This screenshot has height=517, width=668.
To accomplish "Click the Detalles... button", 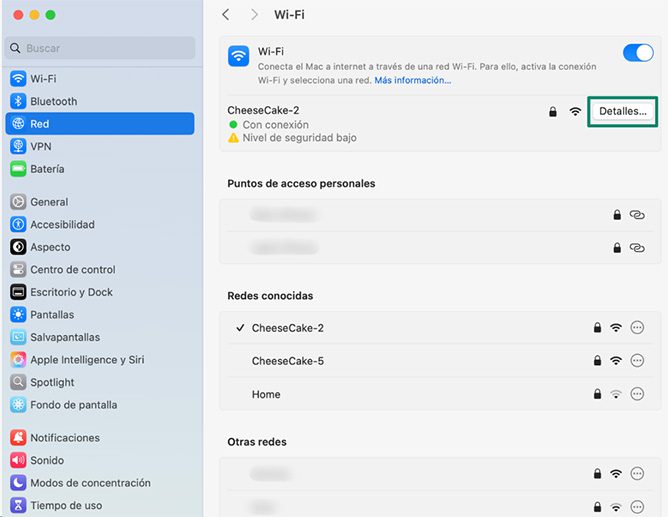I will coord(622,111).
